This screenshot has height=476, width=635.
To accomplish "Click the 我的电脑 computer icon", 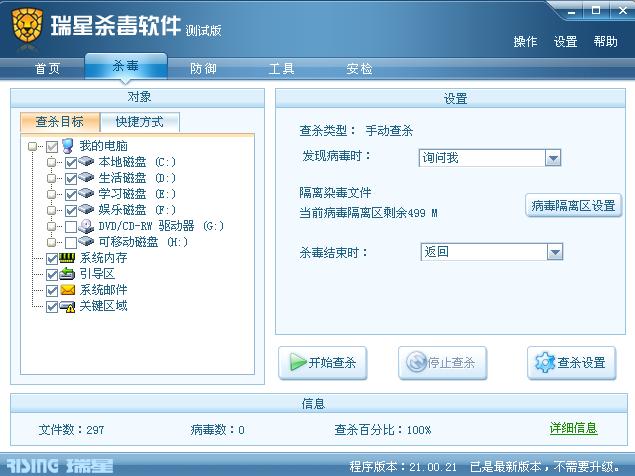I will tap(68, 146).
